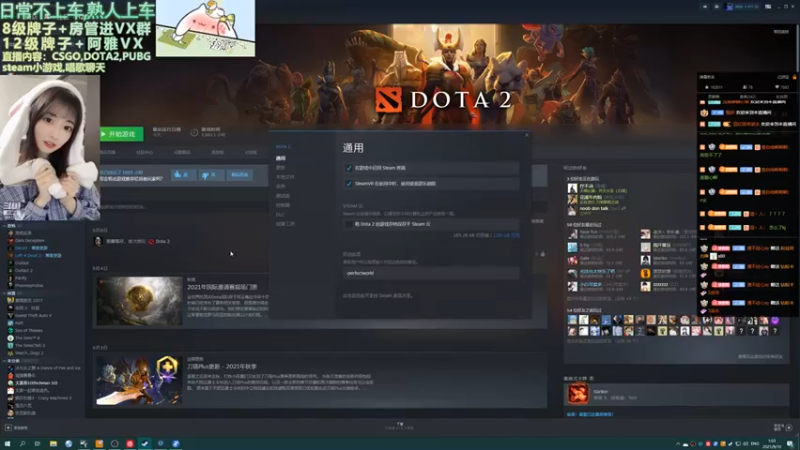
Task: Collapse the uncategorized library group
Action: click(x=4, y=361)
